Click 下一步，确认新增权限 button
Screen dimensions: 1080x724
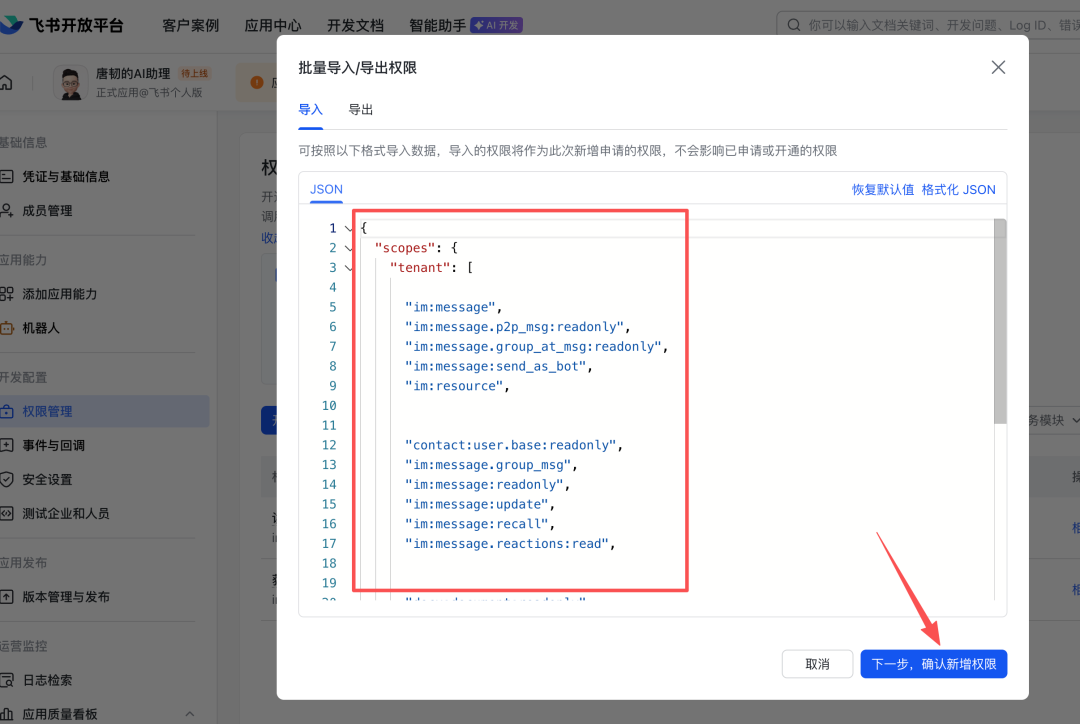click(933, 663)
